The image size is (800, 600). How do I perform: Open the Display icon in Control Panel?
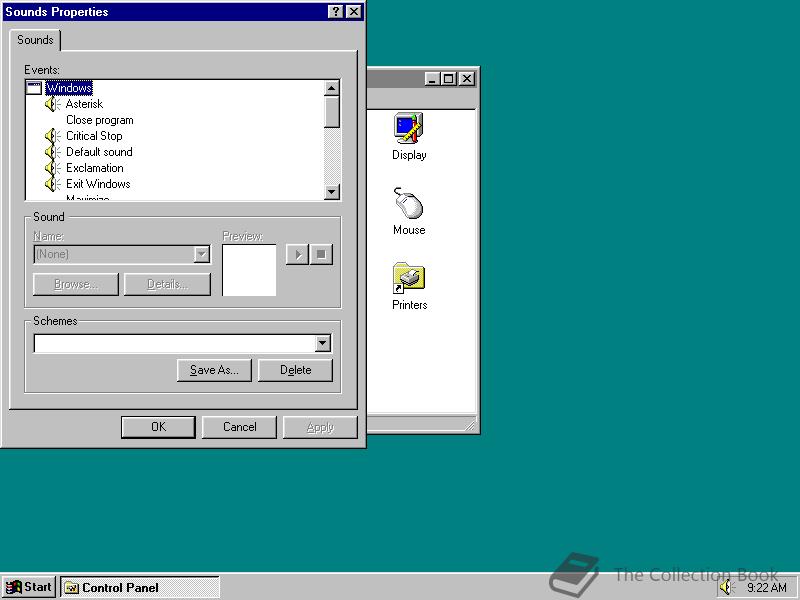409,129
